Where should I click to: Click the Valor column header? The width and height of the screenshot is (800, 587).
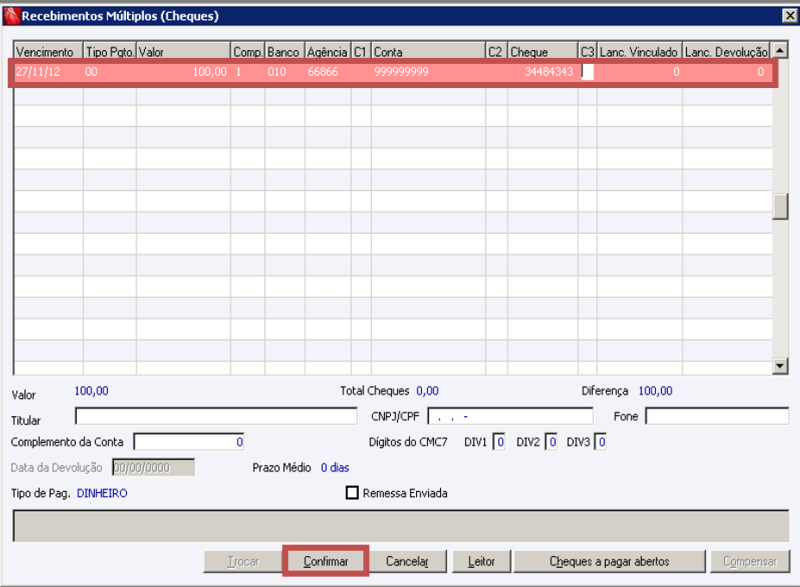click(x=183, y=52)
